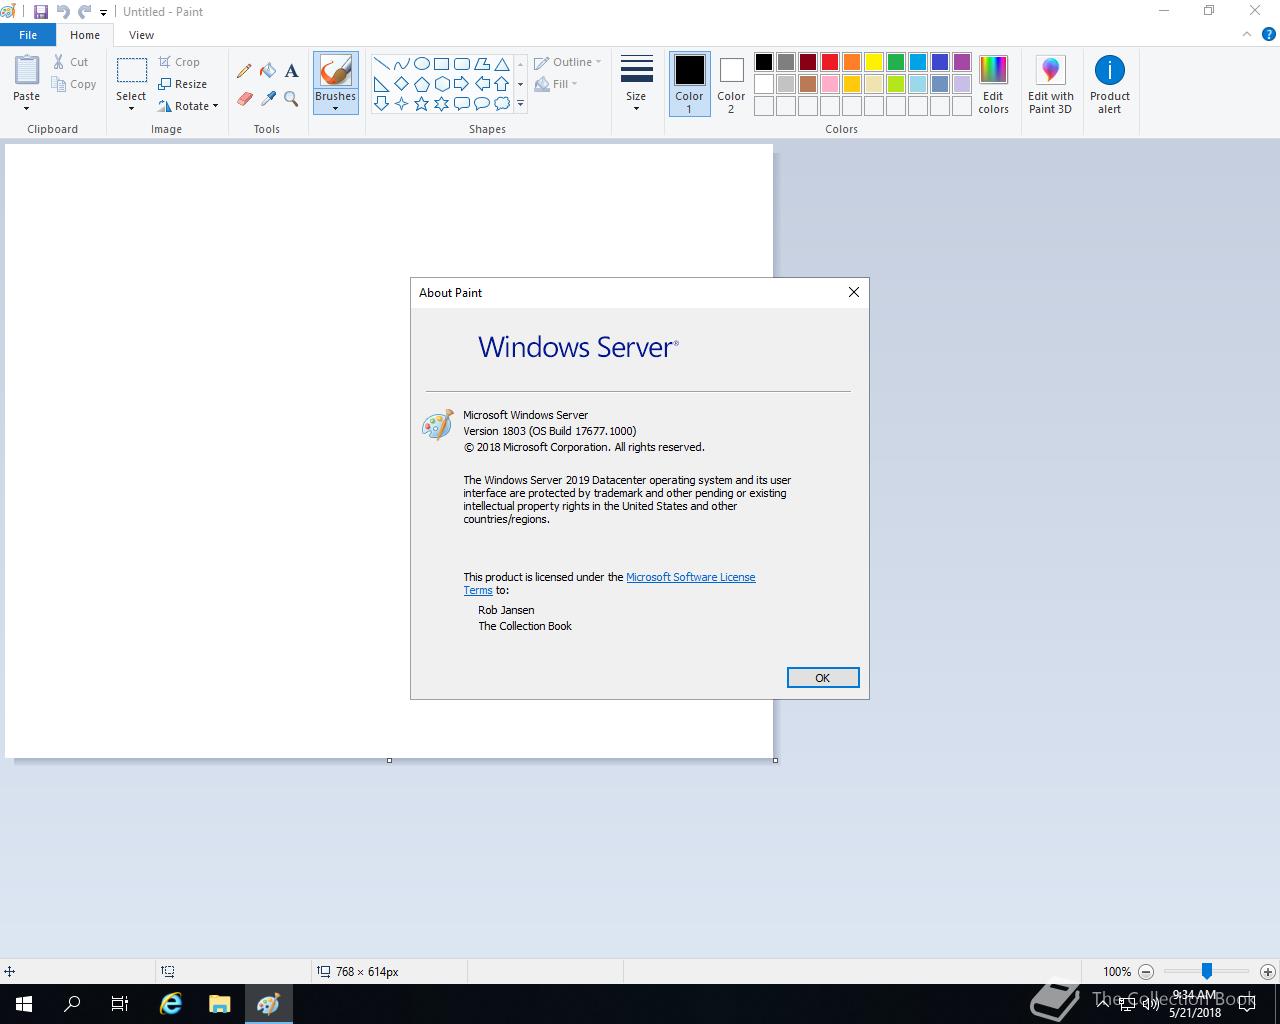This screenshot has height=1024, width=1280.
Task: Open the shape Fill dropdown
Action: pos(556,84)
